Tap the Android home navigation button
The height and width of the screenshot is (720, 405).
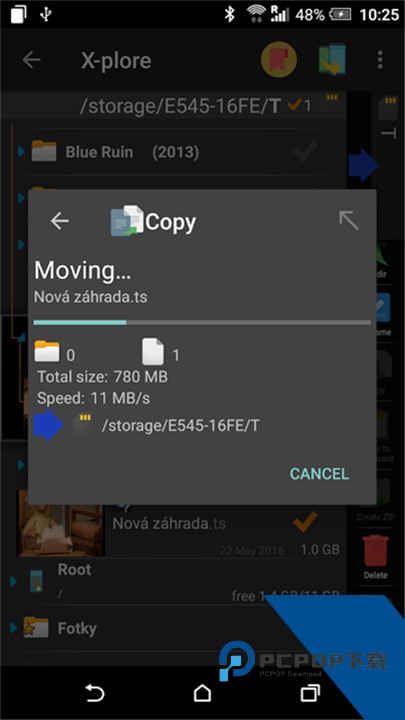coord(202,692)
